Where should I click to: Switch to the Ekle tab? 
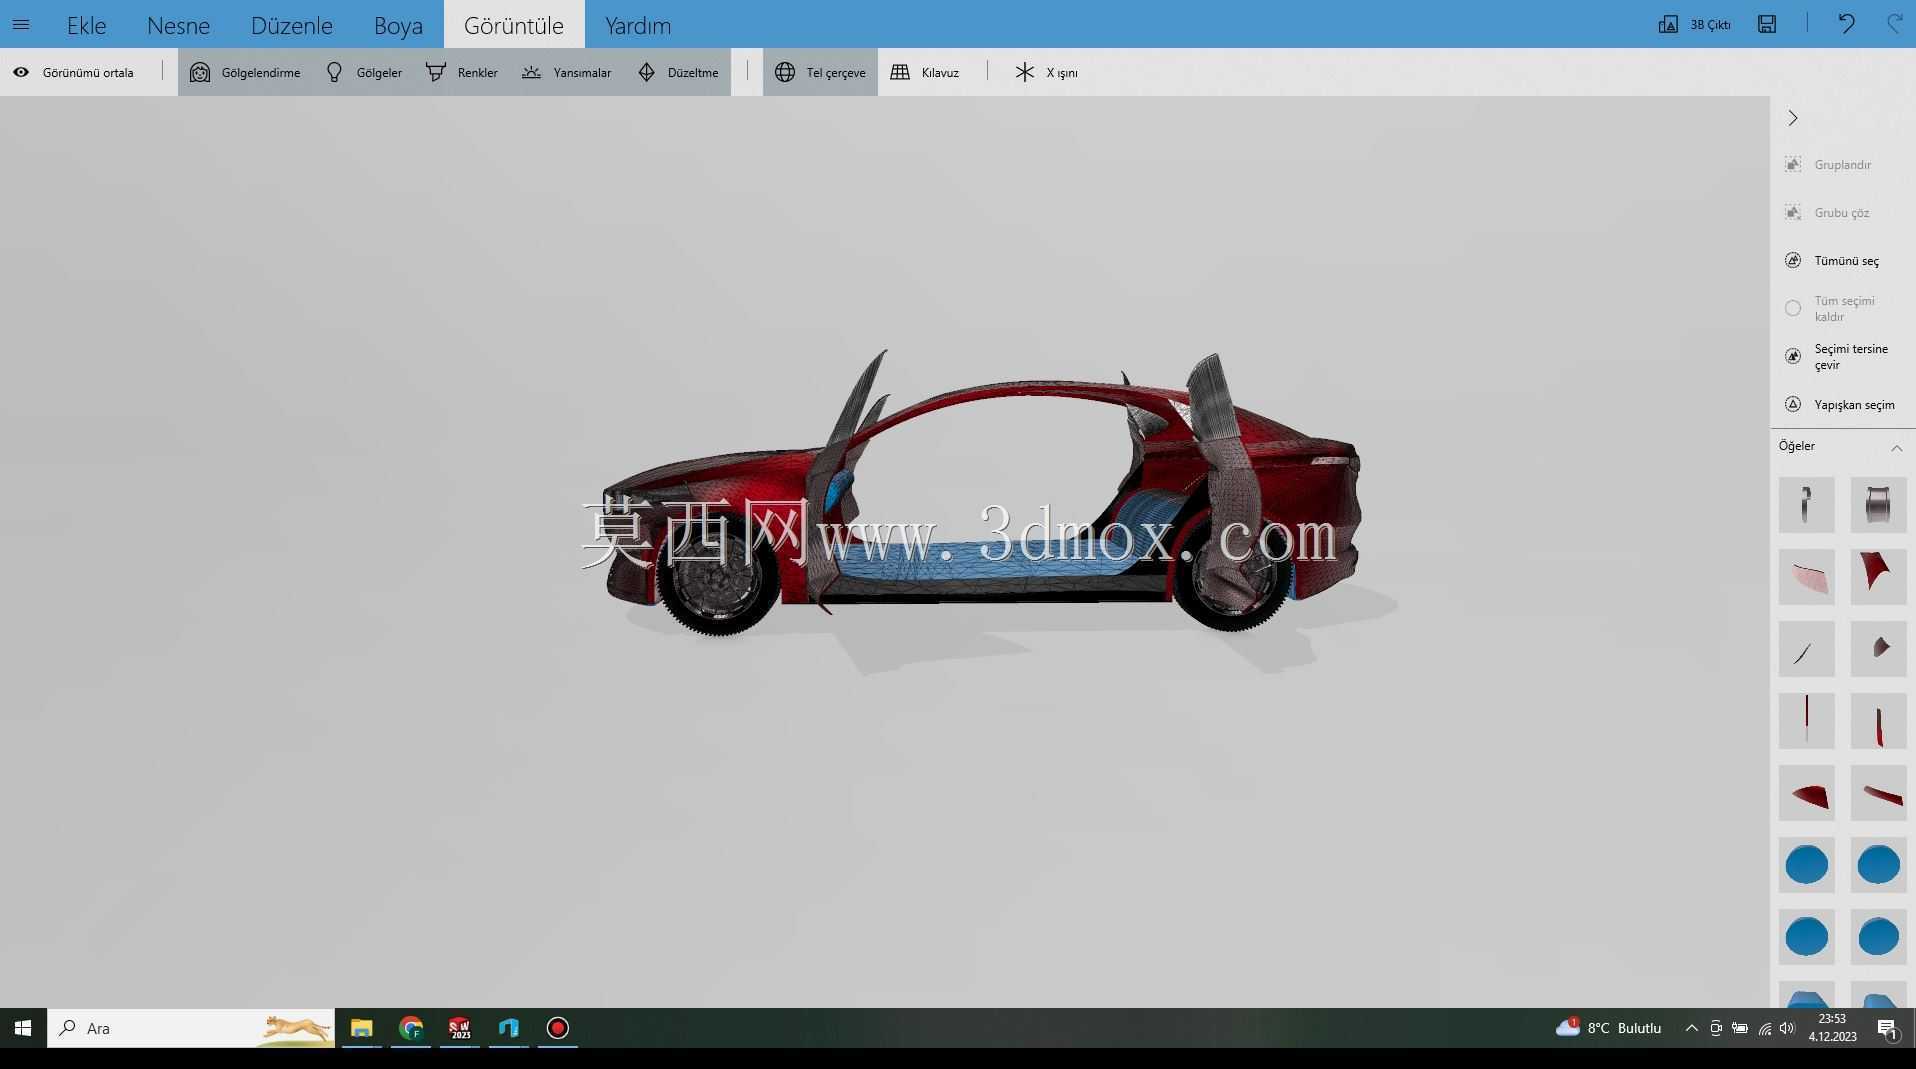click(x=86, y=25)
